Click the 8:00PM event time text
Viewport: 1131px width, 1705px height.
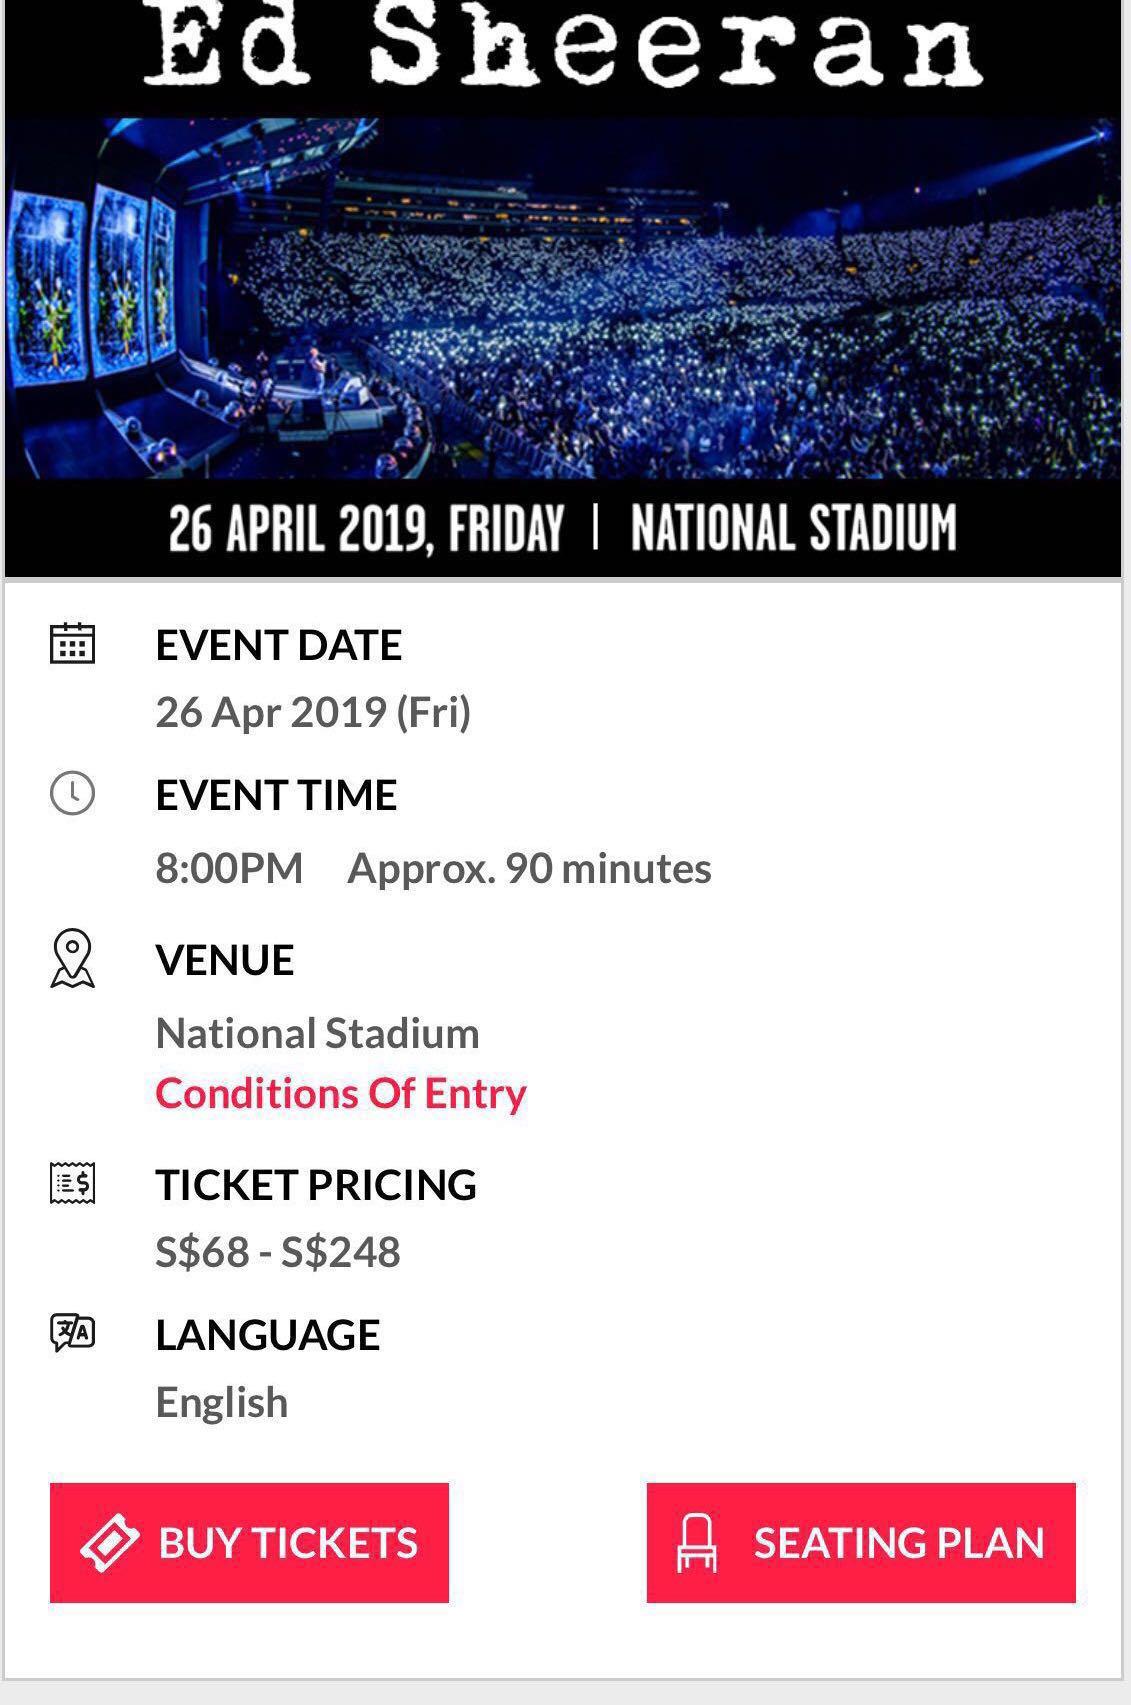230,868
